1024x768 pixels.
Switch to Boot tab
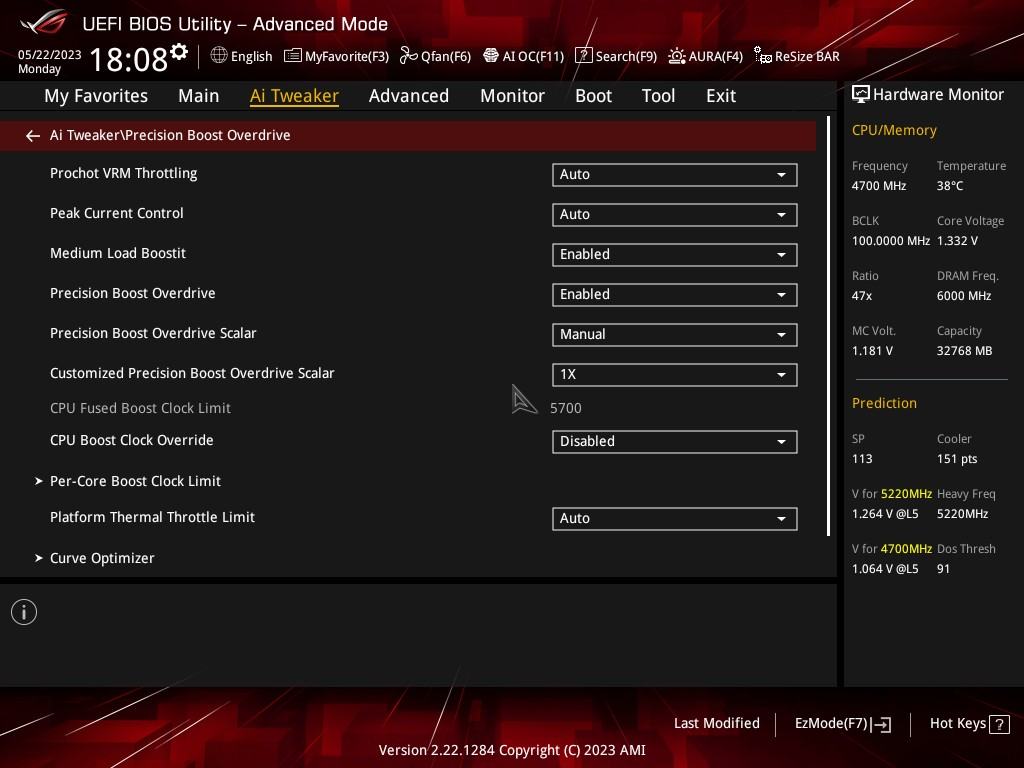(593, 96)
